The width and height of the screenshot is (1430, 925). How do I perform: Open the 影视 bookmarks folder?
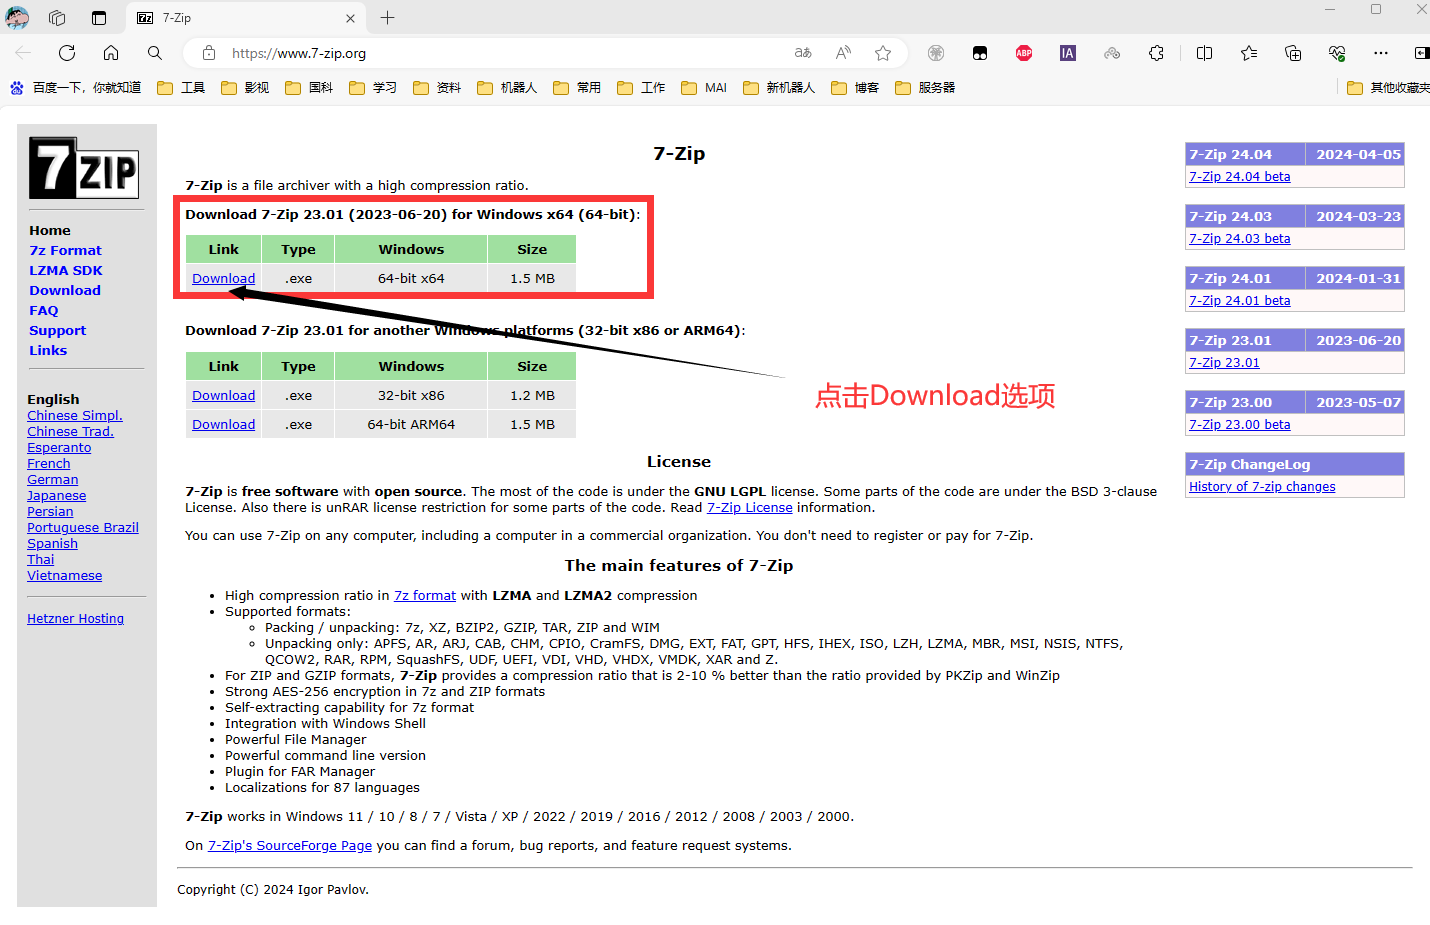pyautogui.click(x=245, y=88)
